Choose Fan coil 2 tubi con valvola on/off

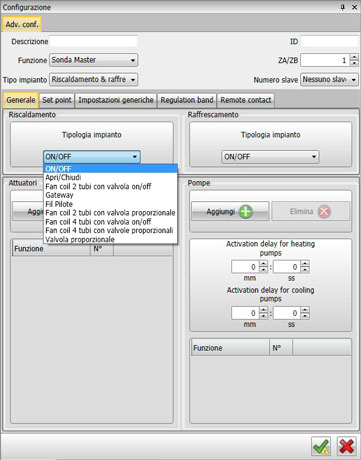[110, 186]
